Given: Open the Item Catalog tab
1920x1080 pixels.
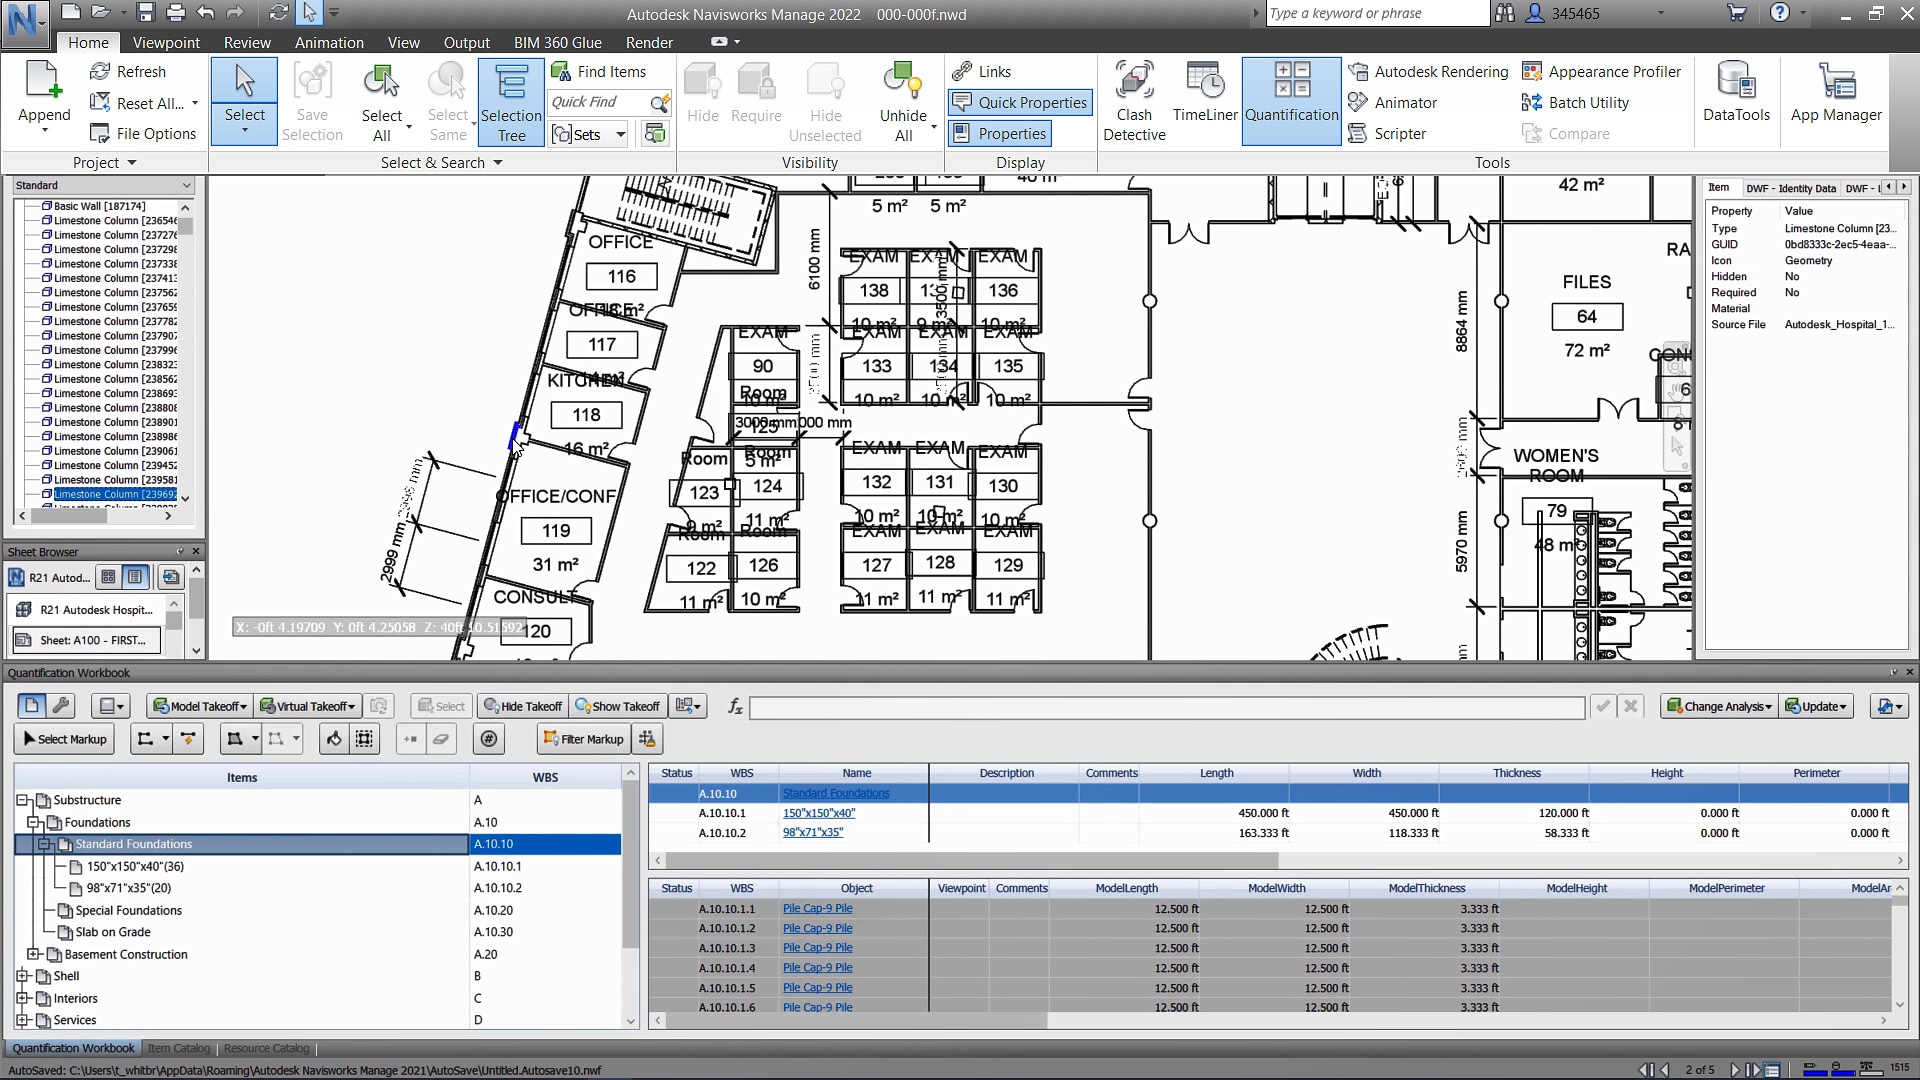Looking at the screenshot, I should coord(179,1048).
